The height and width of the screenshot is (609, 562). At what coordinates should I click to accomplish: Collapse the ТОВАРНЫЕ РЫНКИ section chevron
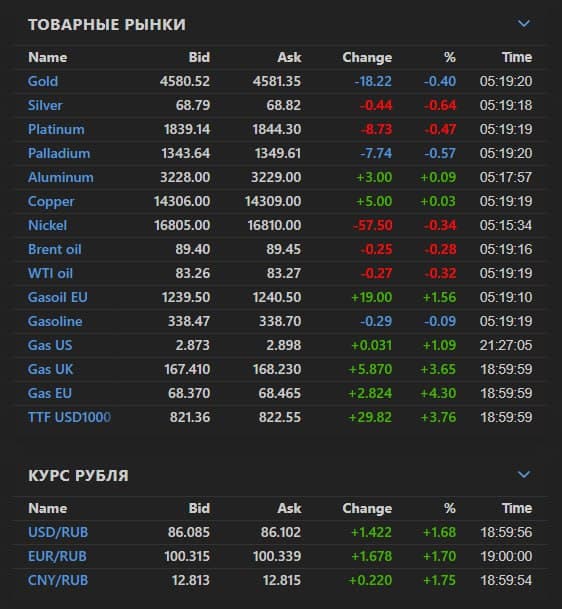tap(524, 24)
